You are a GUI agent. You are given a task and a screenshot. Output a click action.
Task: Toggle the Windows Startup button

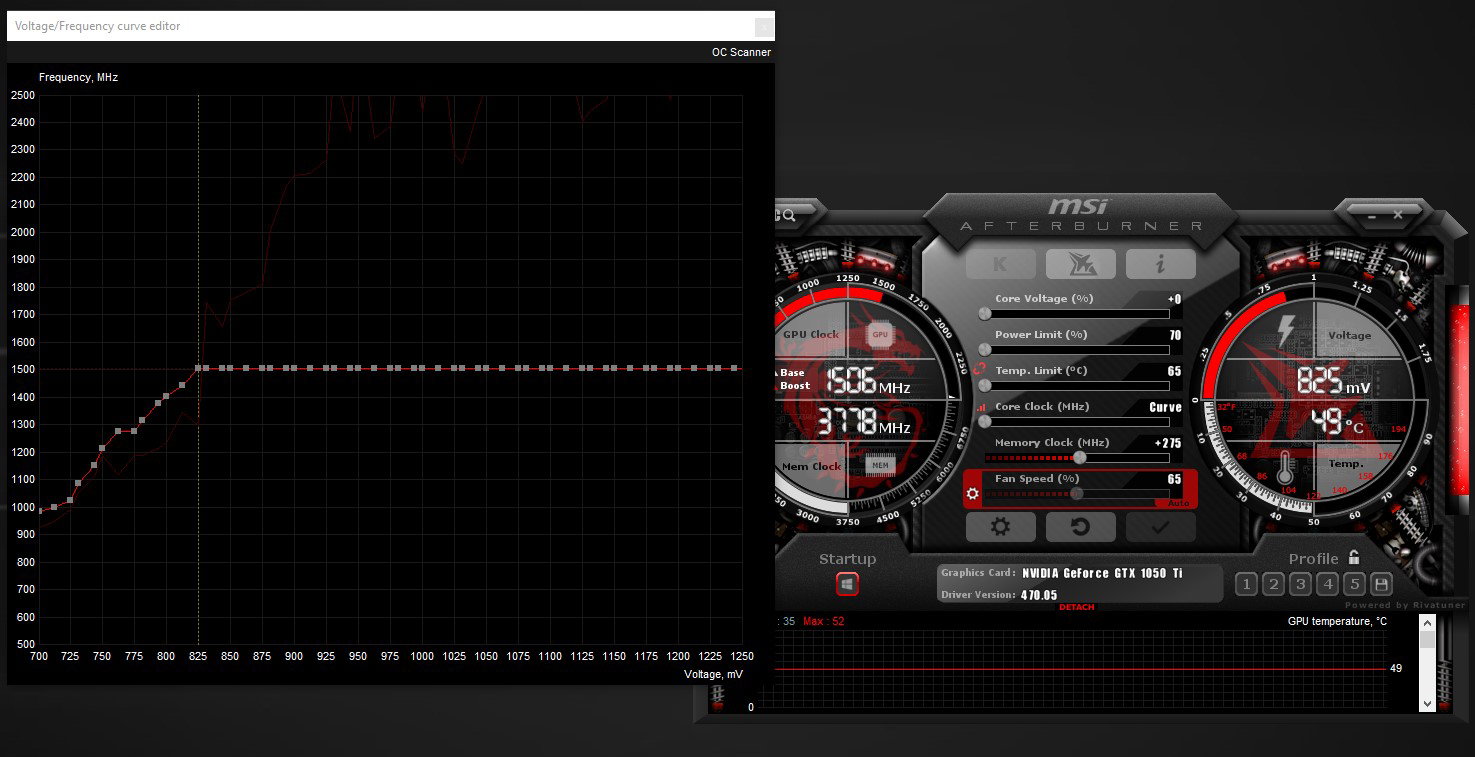[x=847, y=584]
